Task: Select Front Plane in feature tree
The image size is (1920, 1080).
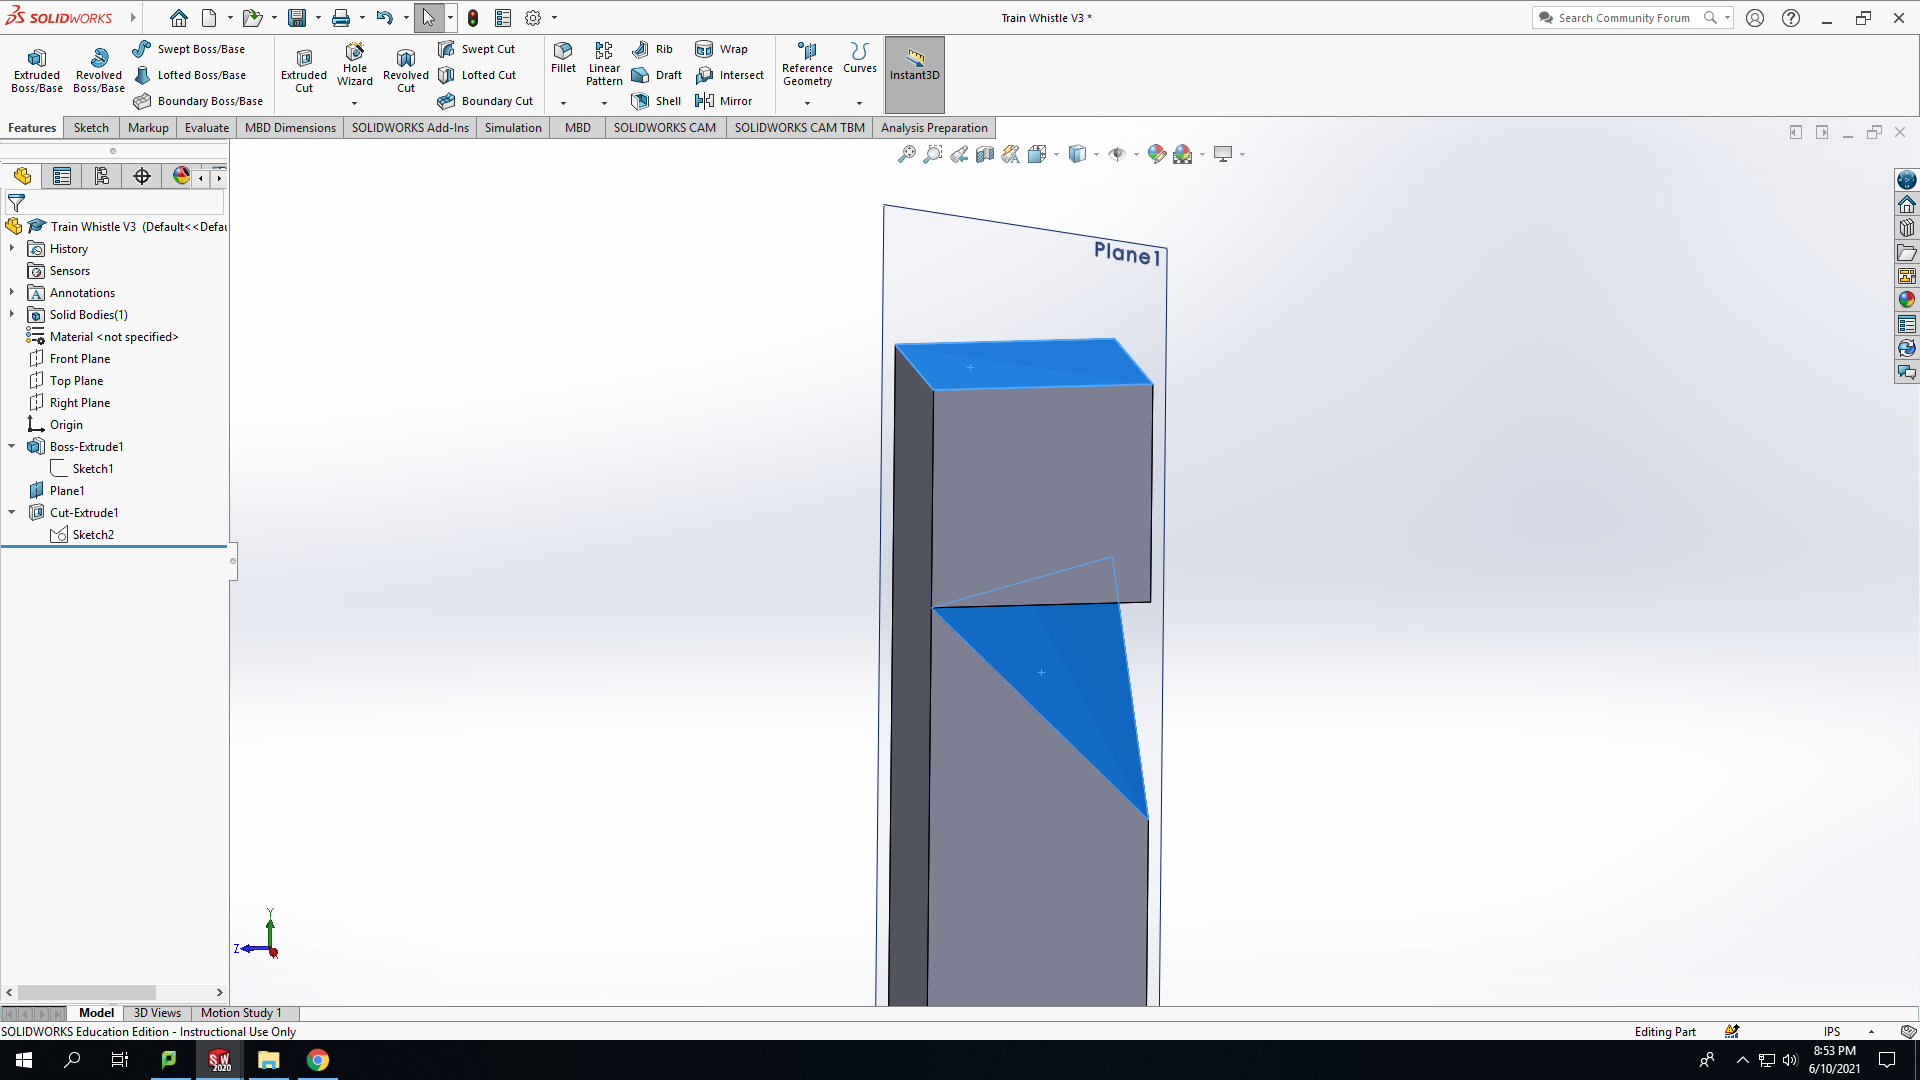Action: tap(80, 359)
